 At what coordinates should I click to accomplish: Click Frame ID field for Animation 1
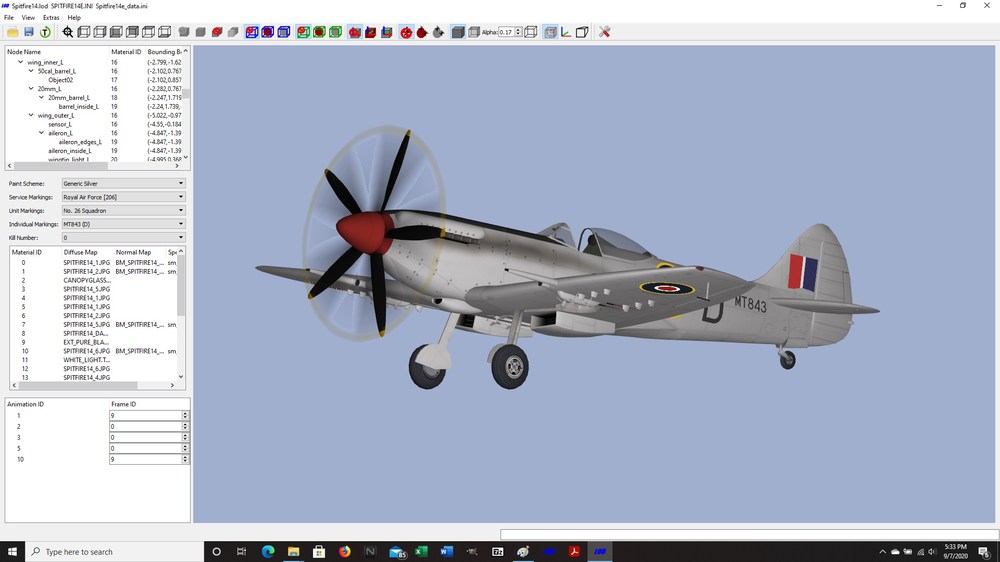[x=145, y=415]
